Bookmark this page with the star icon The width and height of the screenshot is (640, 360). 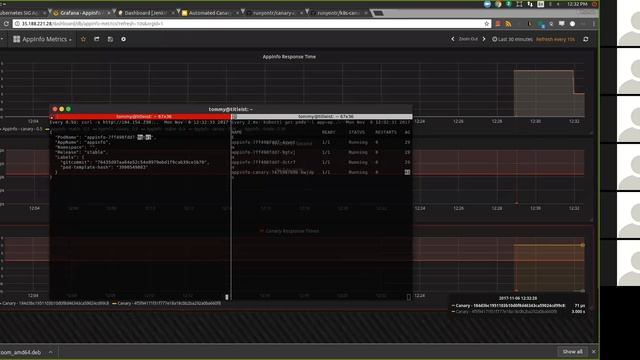coord(487,24)
